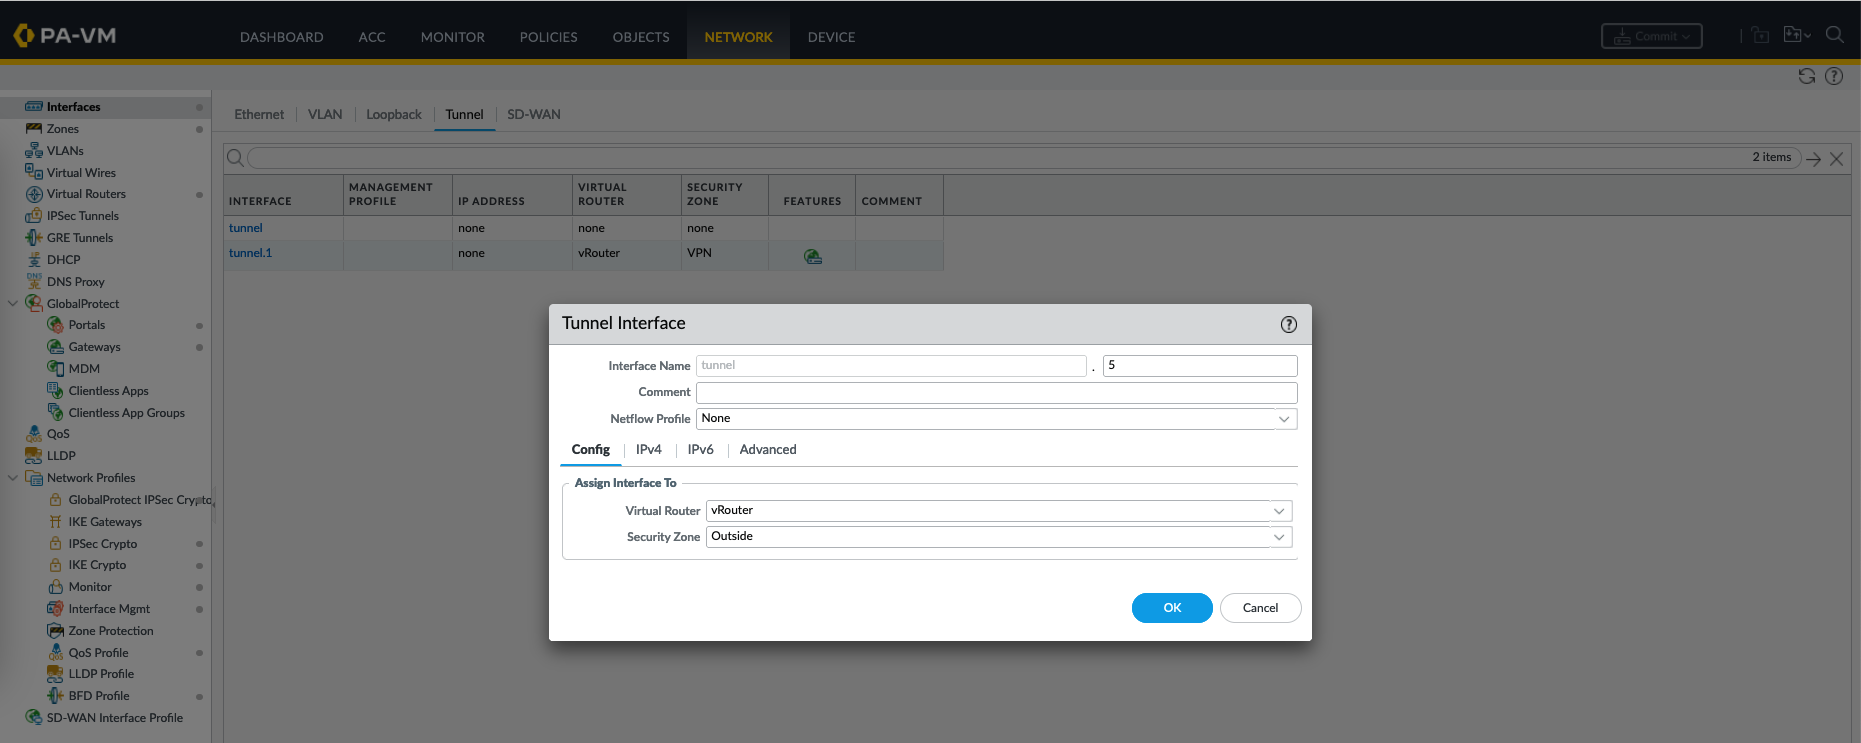
Task: Open IPSec Tunnels in the sidebar
Action: [82, 216]
